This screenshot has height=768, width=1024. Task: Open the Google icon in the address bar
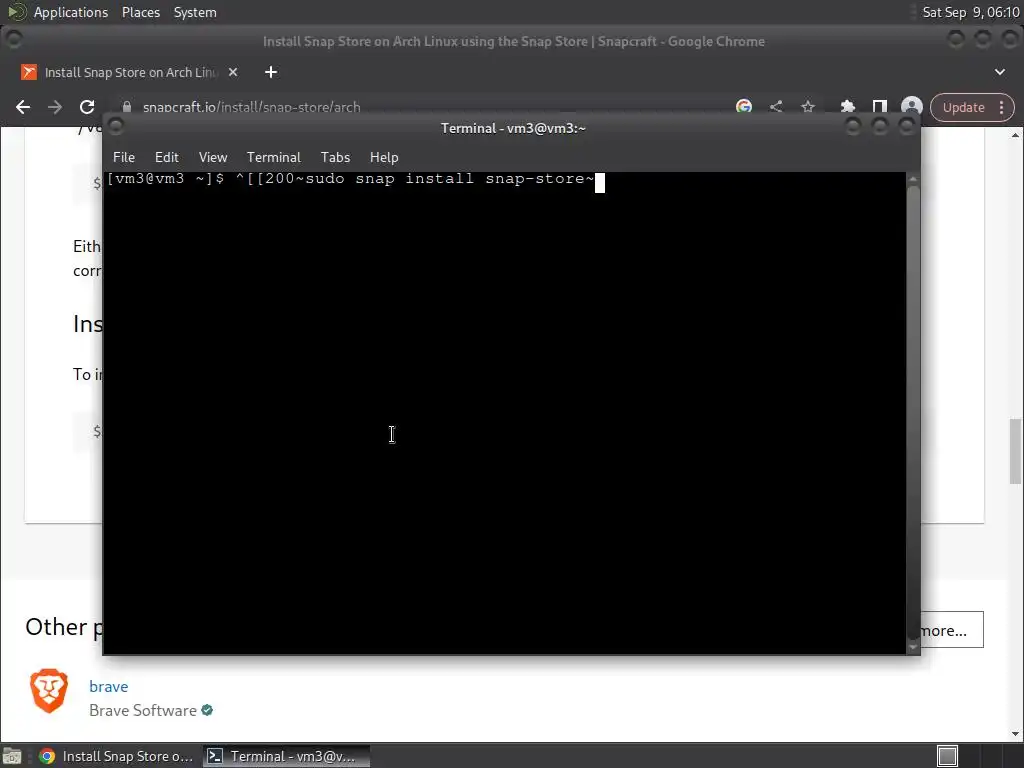(x=744, y=106)
